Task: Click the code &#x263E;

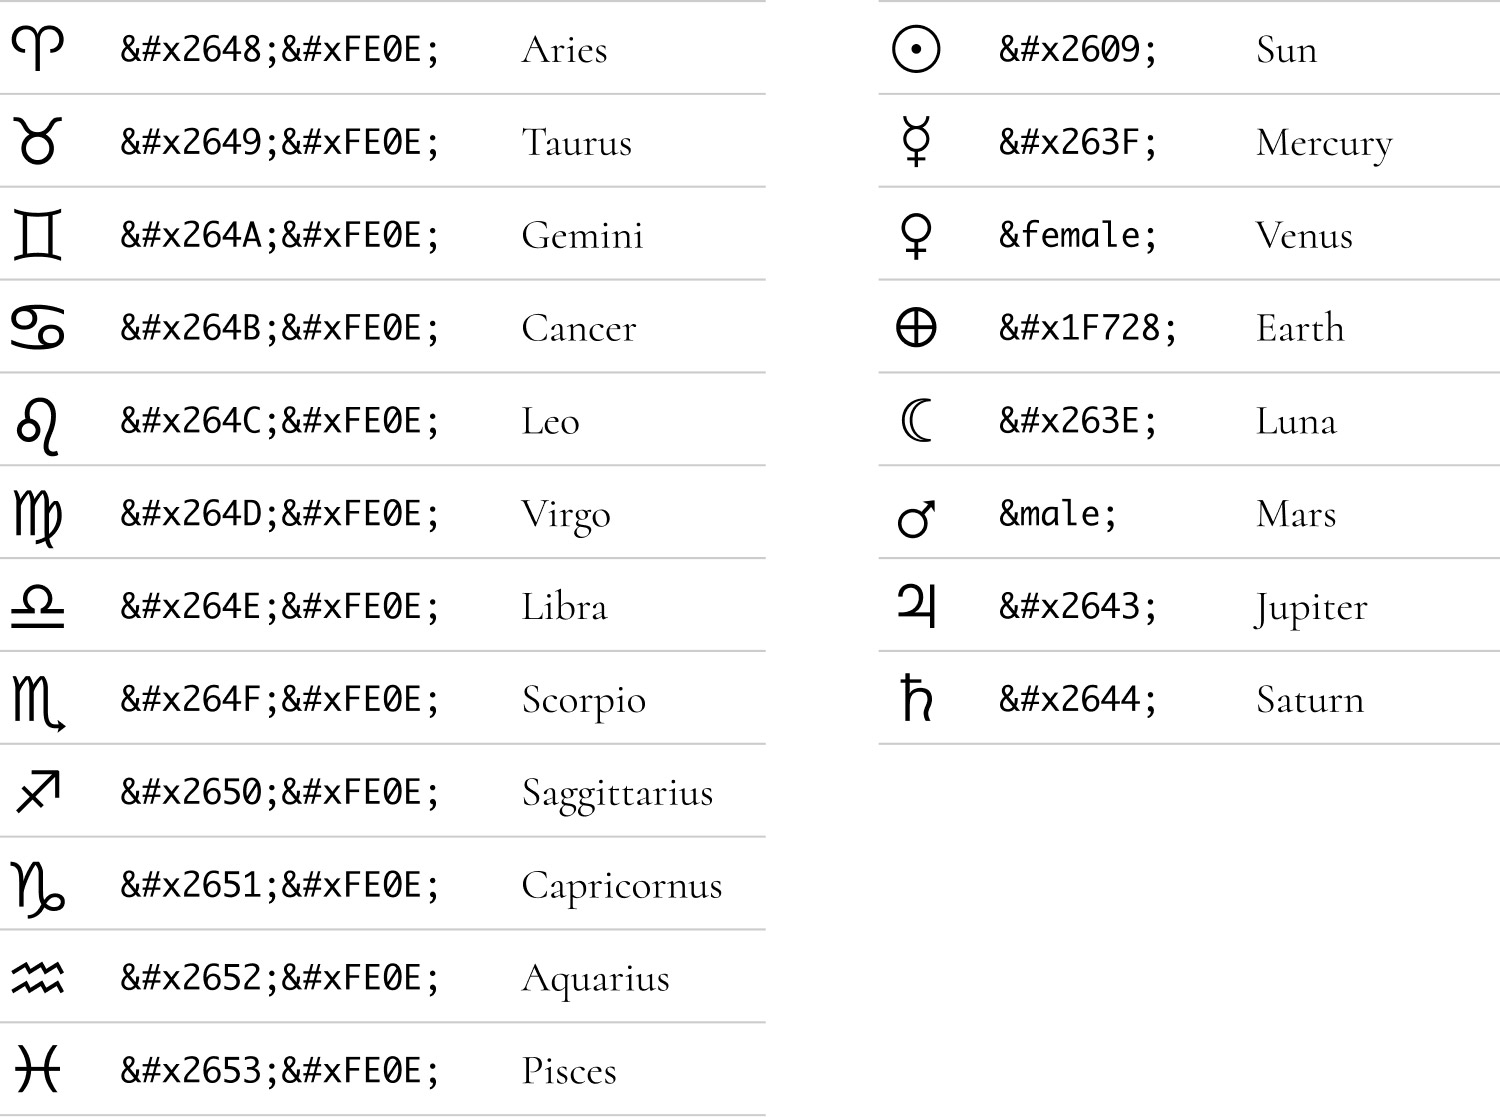Action: coord(1078,421)
